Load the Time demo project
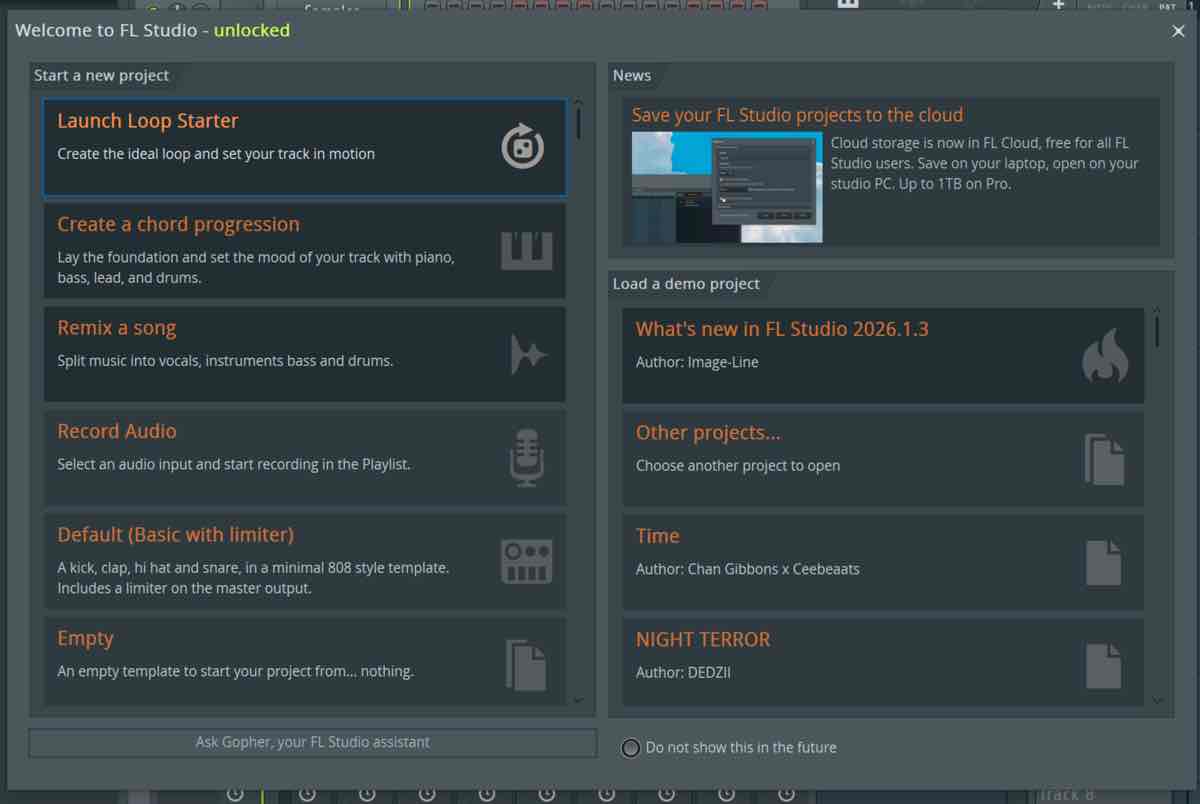 tap(883, 563)
